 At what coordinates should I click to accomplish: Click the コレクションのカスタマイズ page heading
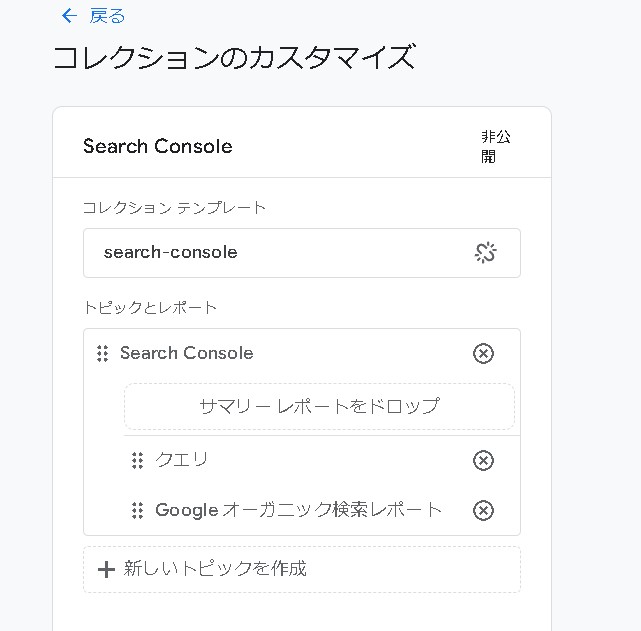pos(233,57)
